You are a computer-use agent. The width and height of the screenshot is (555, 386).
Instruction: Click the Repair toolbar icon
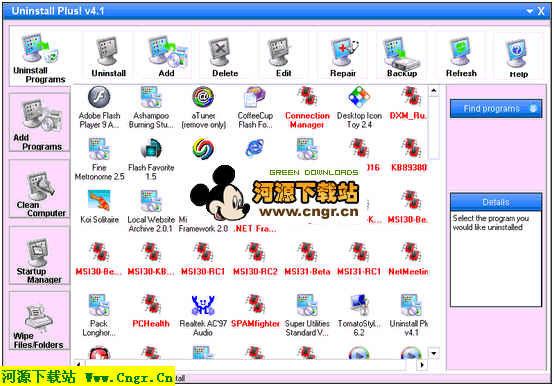(343, 57)
